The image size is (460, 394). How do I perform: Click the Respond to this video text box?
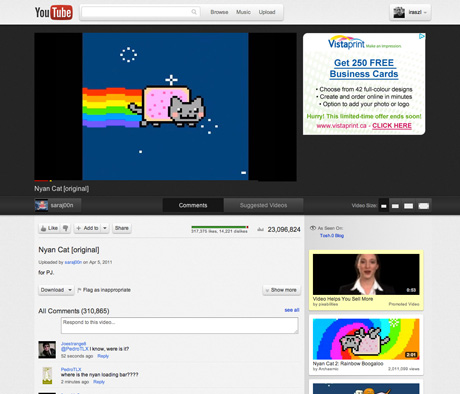[180, 325]
